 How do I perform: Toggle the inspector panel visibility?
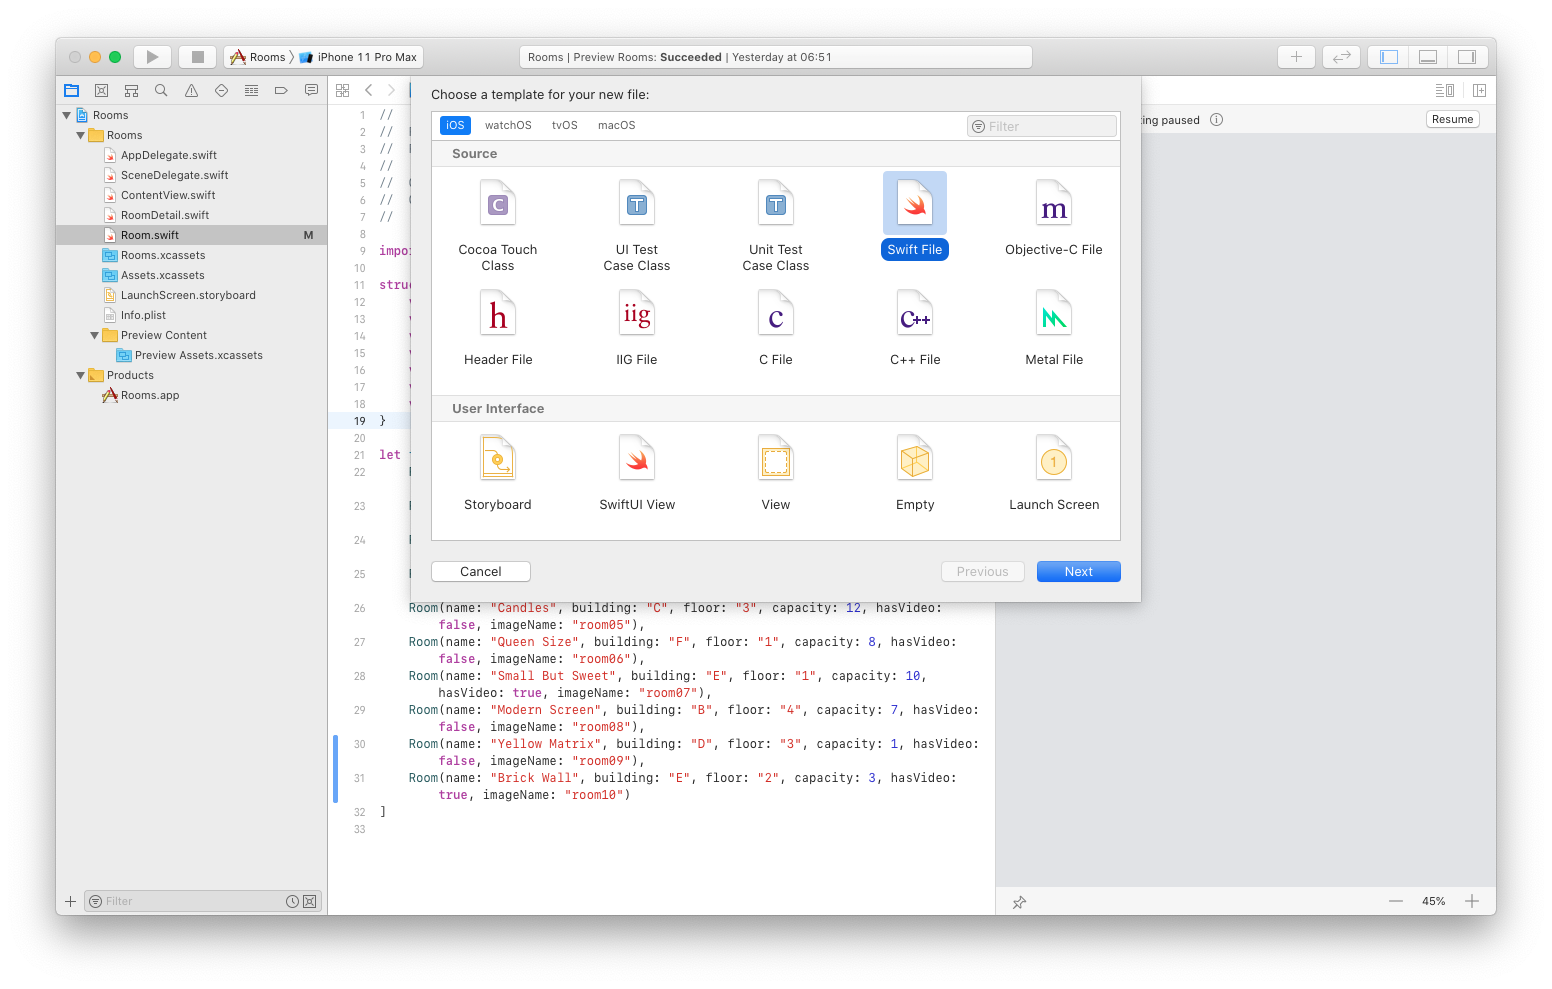1467,57
